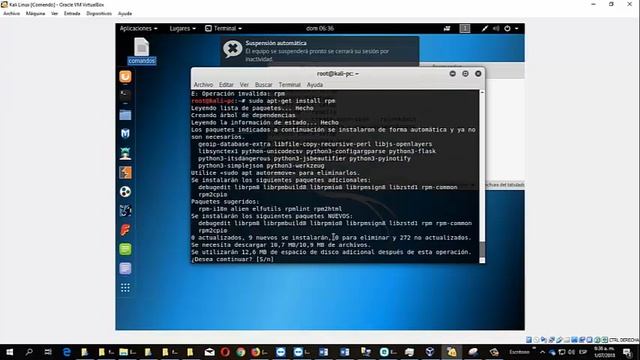Open BeEF icon in the Kali dock
This screenshot has height=360, width=640.
(125, 211)
